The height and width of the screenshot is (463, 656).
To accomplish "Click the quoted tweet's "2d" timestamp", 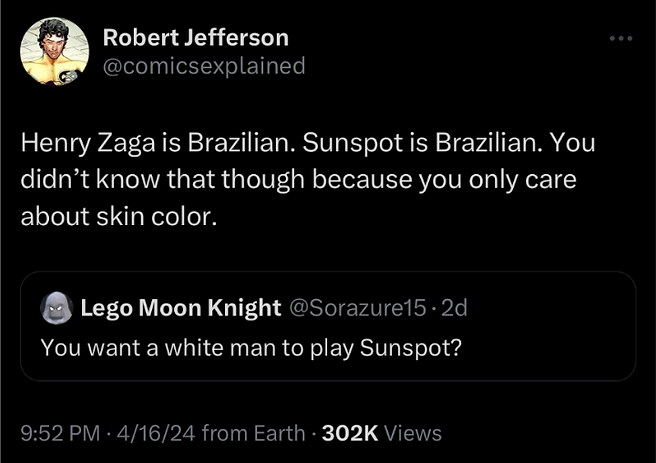I will click(454, 309).
